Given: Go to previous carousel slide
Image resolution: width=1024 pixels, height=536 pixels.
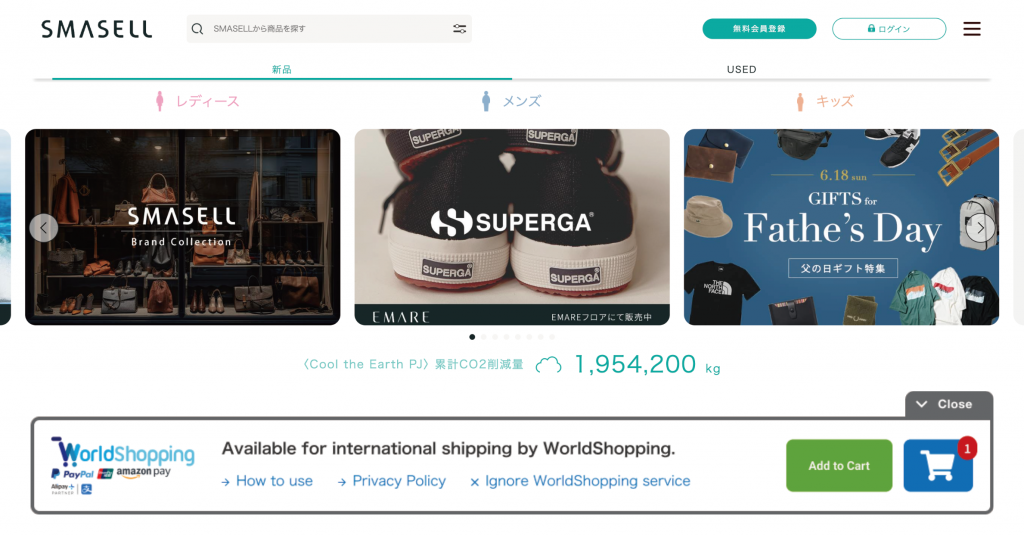Looking at the screenshot, I should pyautogui.click(x=44, y=228).
